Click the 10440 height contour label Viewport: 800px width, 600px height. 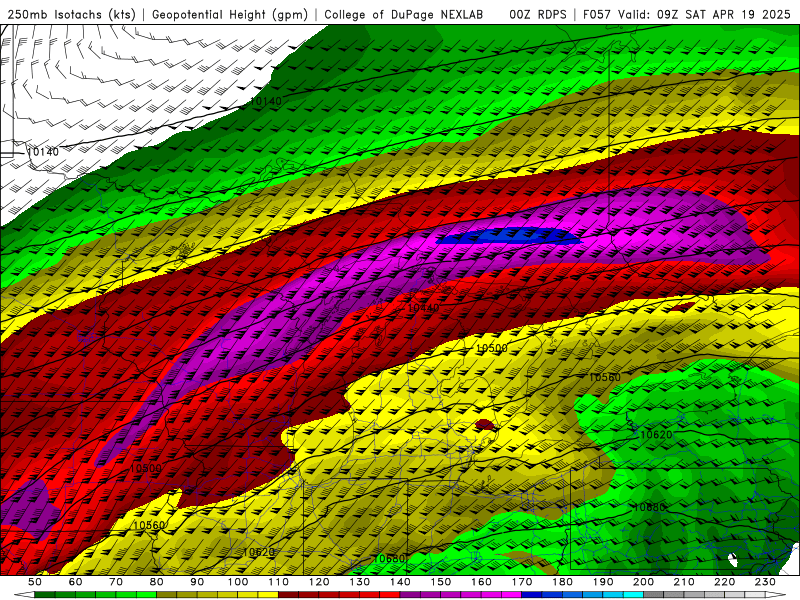click(423, 308)
